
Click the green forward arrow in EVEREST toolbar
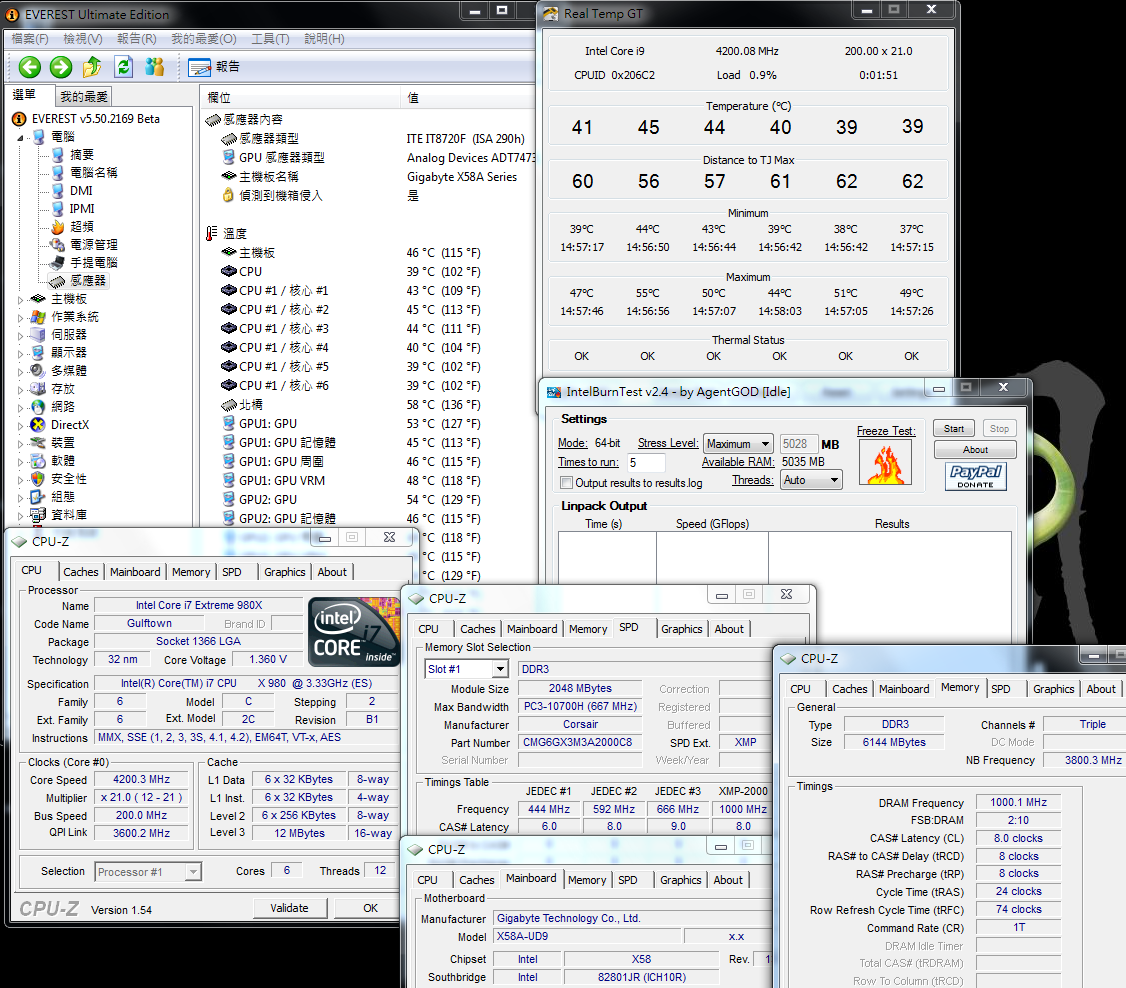pyautogui.click(x=61, y=67)
